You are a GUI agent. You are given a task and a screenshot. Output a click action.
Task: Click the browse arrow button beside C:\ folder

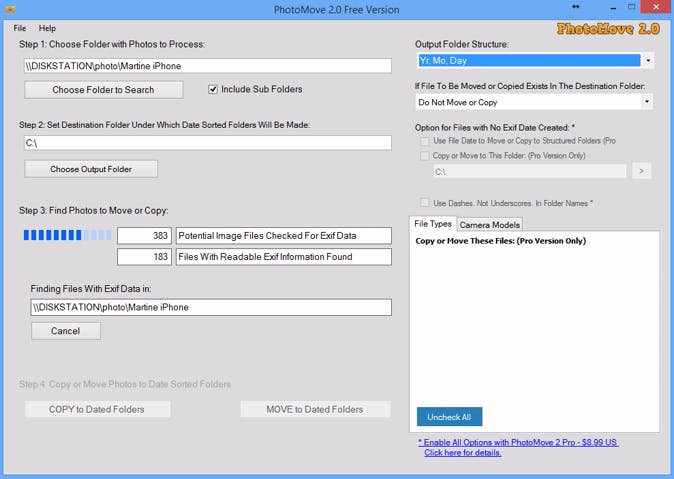pyautogui.click(x=641, y=171)
